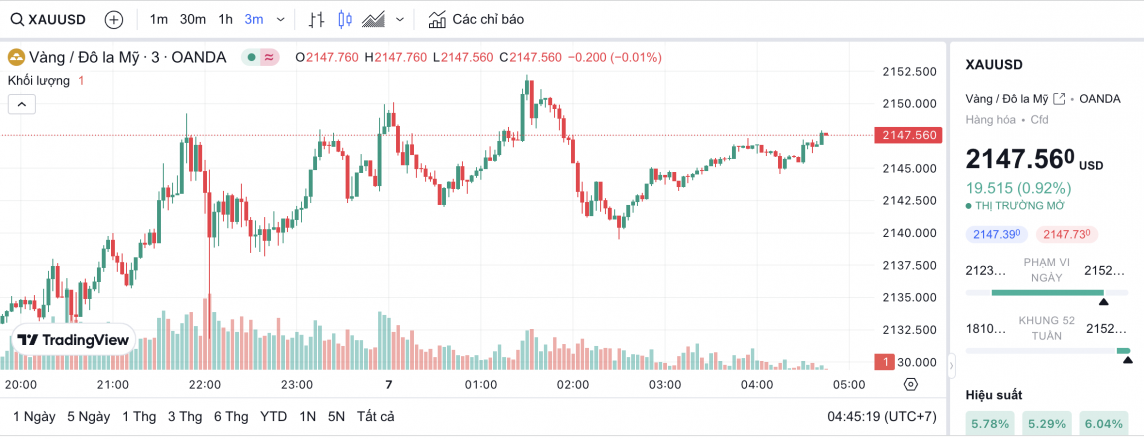Collapse the indicator legend with the chevron
Image resolution: width=1144 pixels, height=439 pixels.
pos(22,103)
